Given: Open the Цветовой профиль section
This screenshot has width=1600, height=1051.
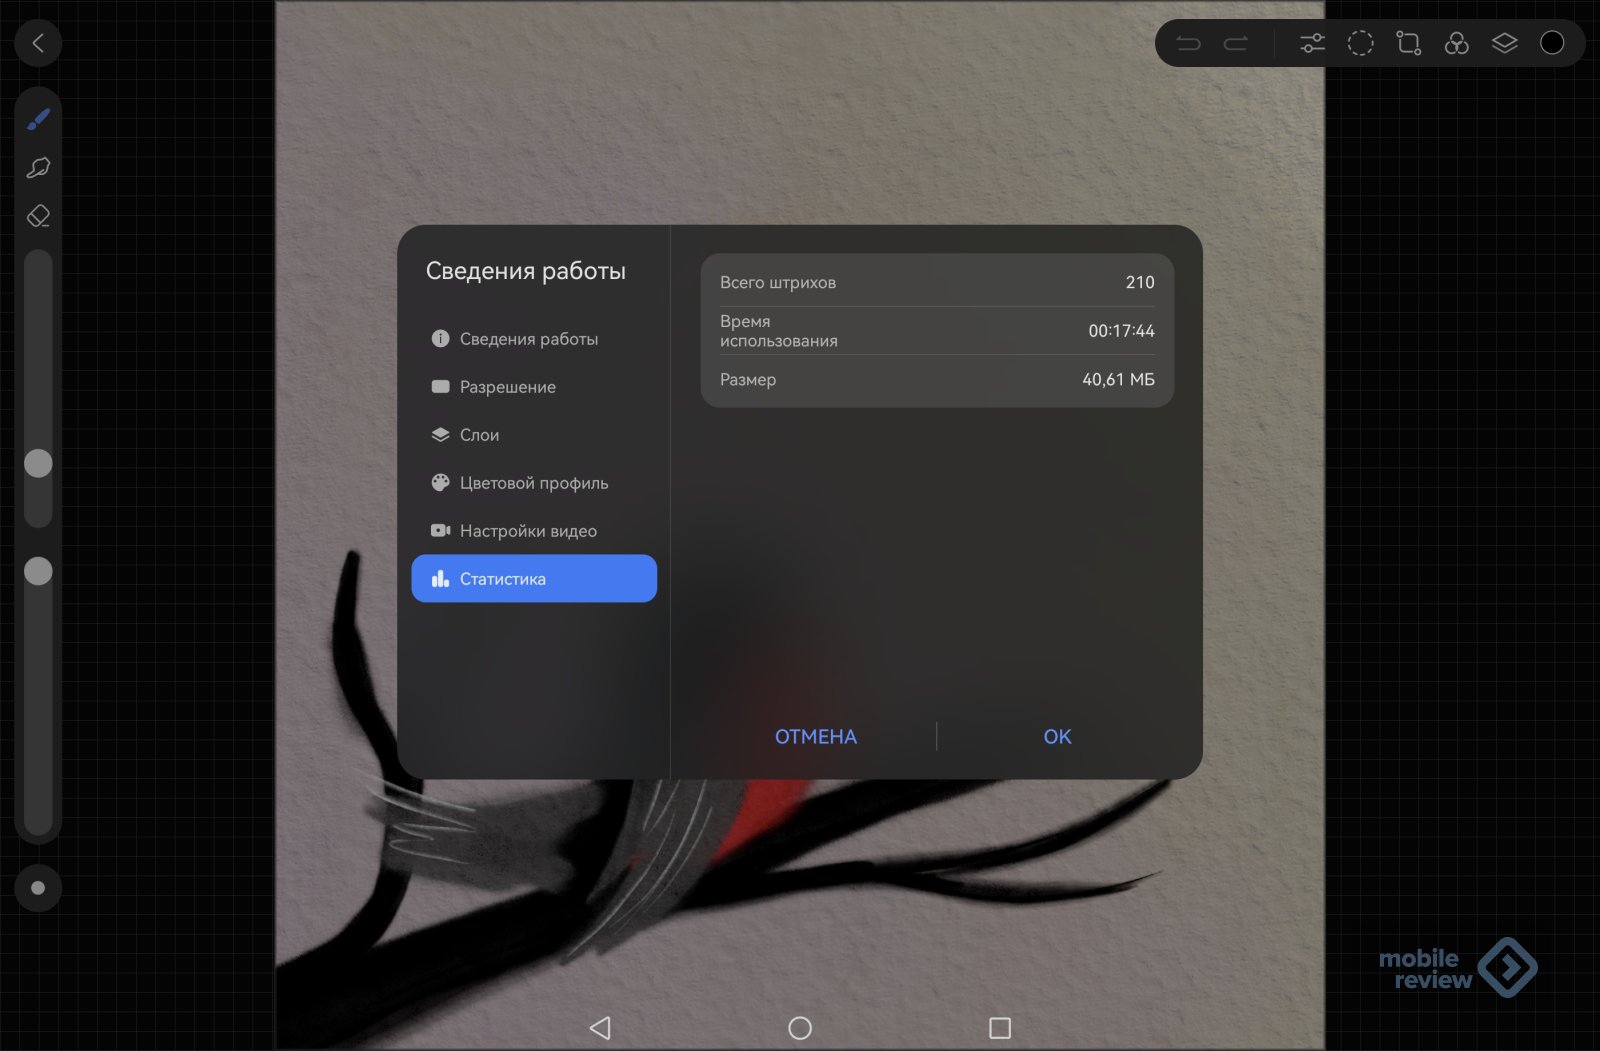Looking at the screenshot, I should click(534, 483).
